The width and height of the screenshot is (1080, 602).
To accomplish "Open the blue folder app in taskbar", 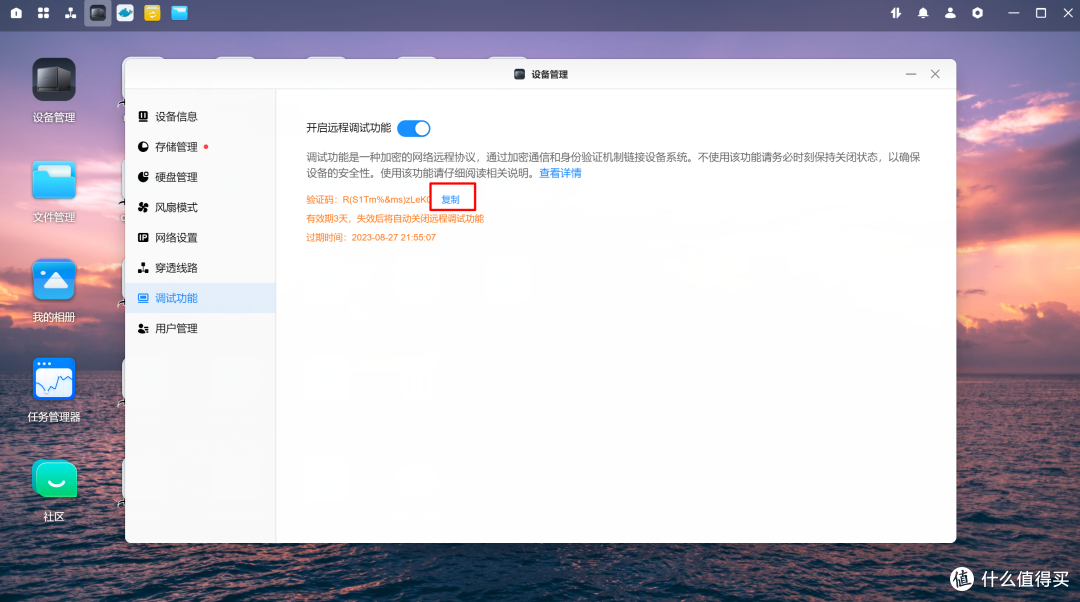I will click(x=180, y=13).
